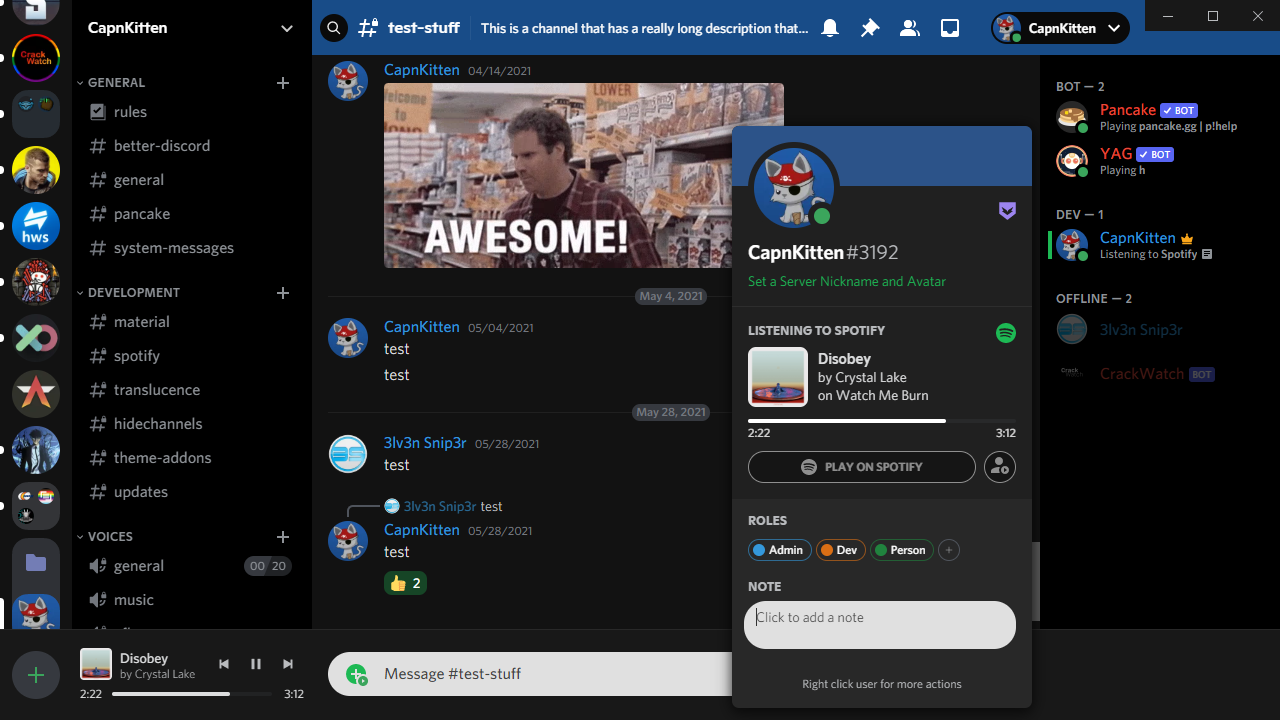This screenshot has width=1280, height=720.
Task: Click the listen along icon beside Play on Spotify
Action: [x=1000, y=467]
